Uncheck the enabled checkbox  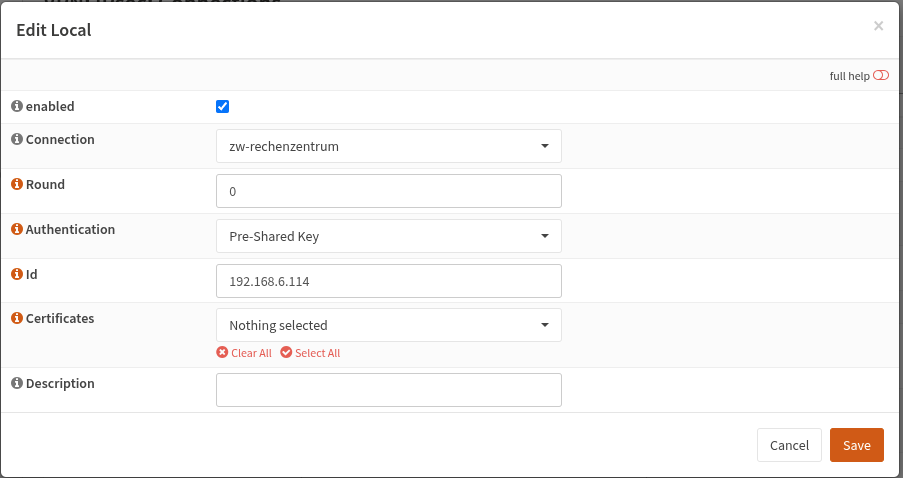223,107
